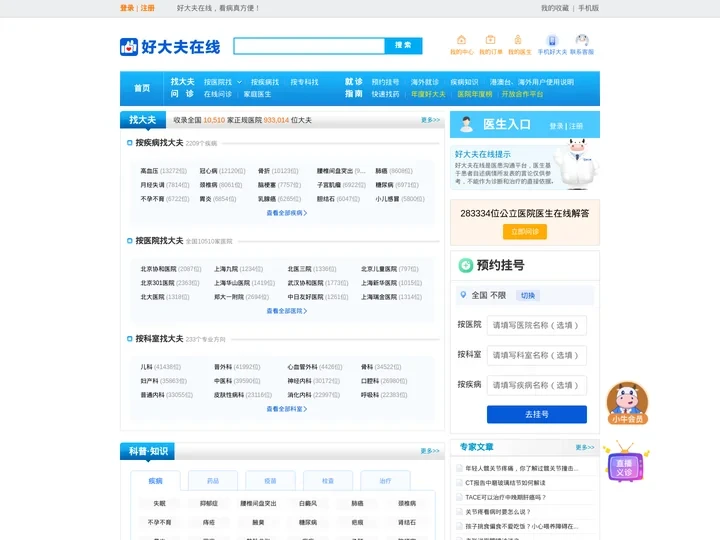Open 失眠 topic in 科普 grid
This screenshot has height=540, width=720.
click(159, 503)
